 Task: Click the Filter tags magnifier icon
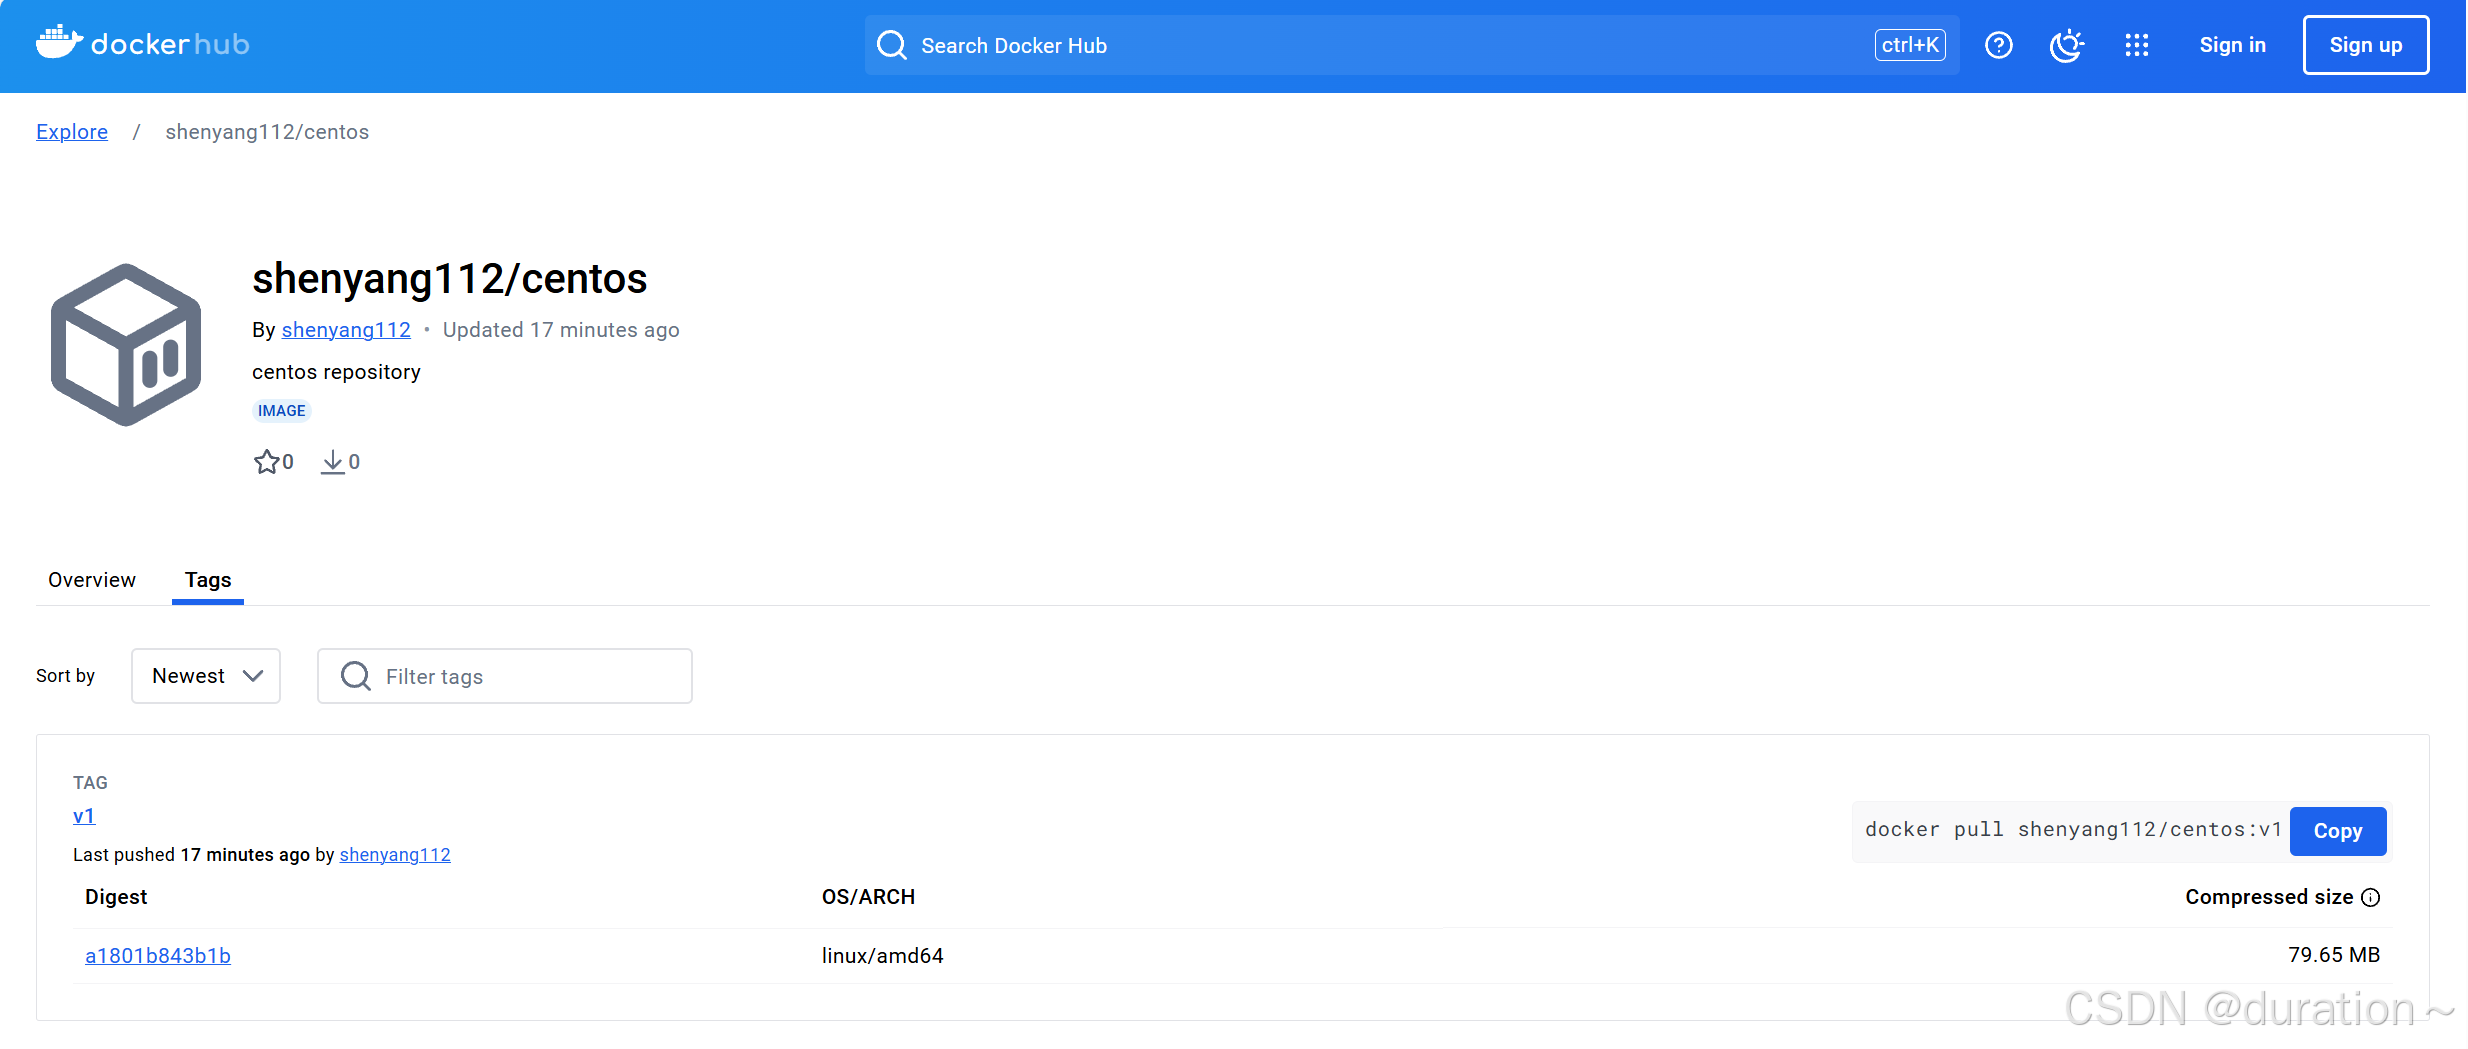tap(355, 676)
